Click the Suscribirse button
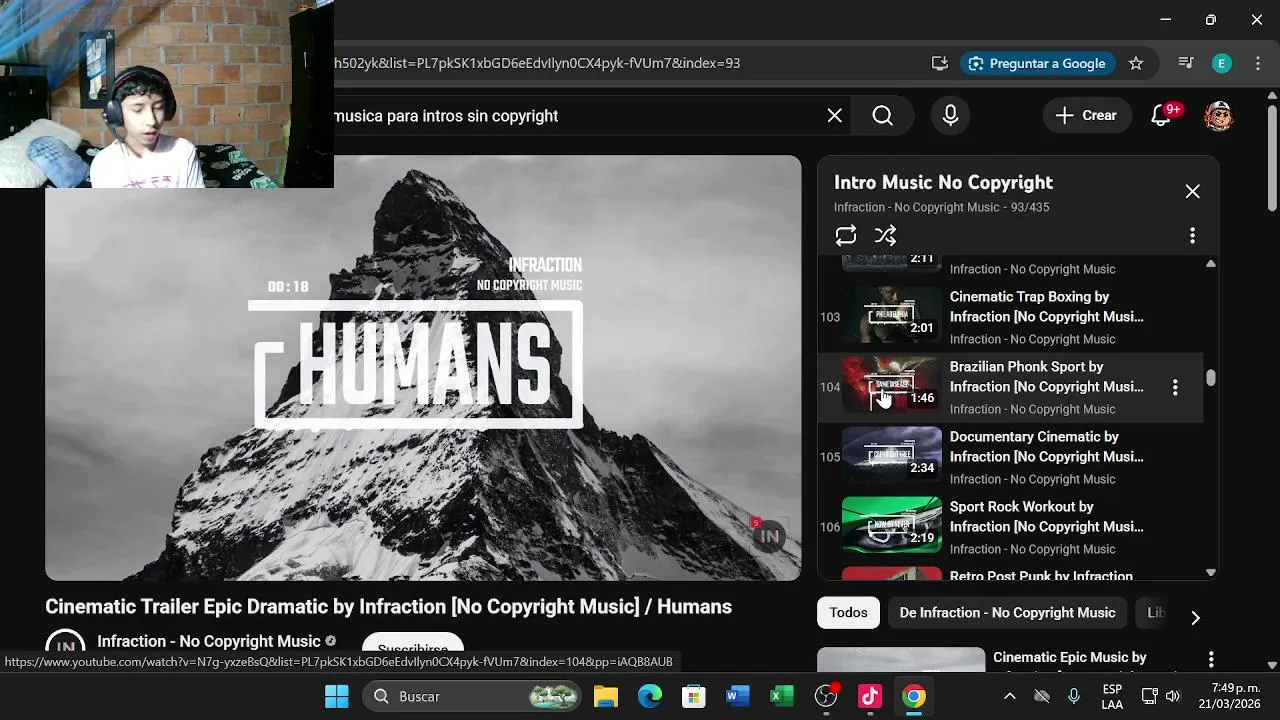Viewport: 1280px width, 720px height. pyautogui.click(x=413, y=645)
